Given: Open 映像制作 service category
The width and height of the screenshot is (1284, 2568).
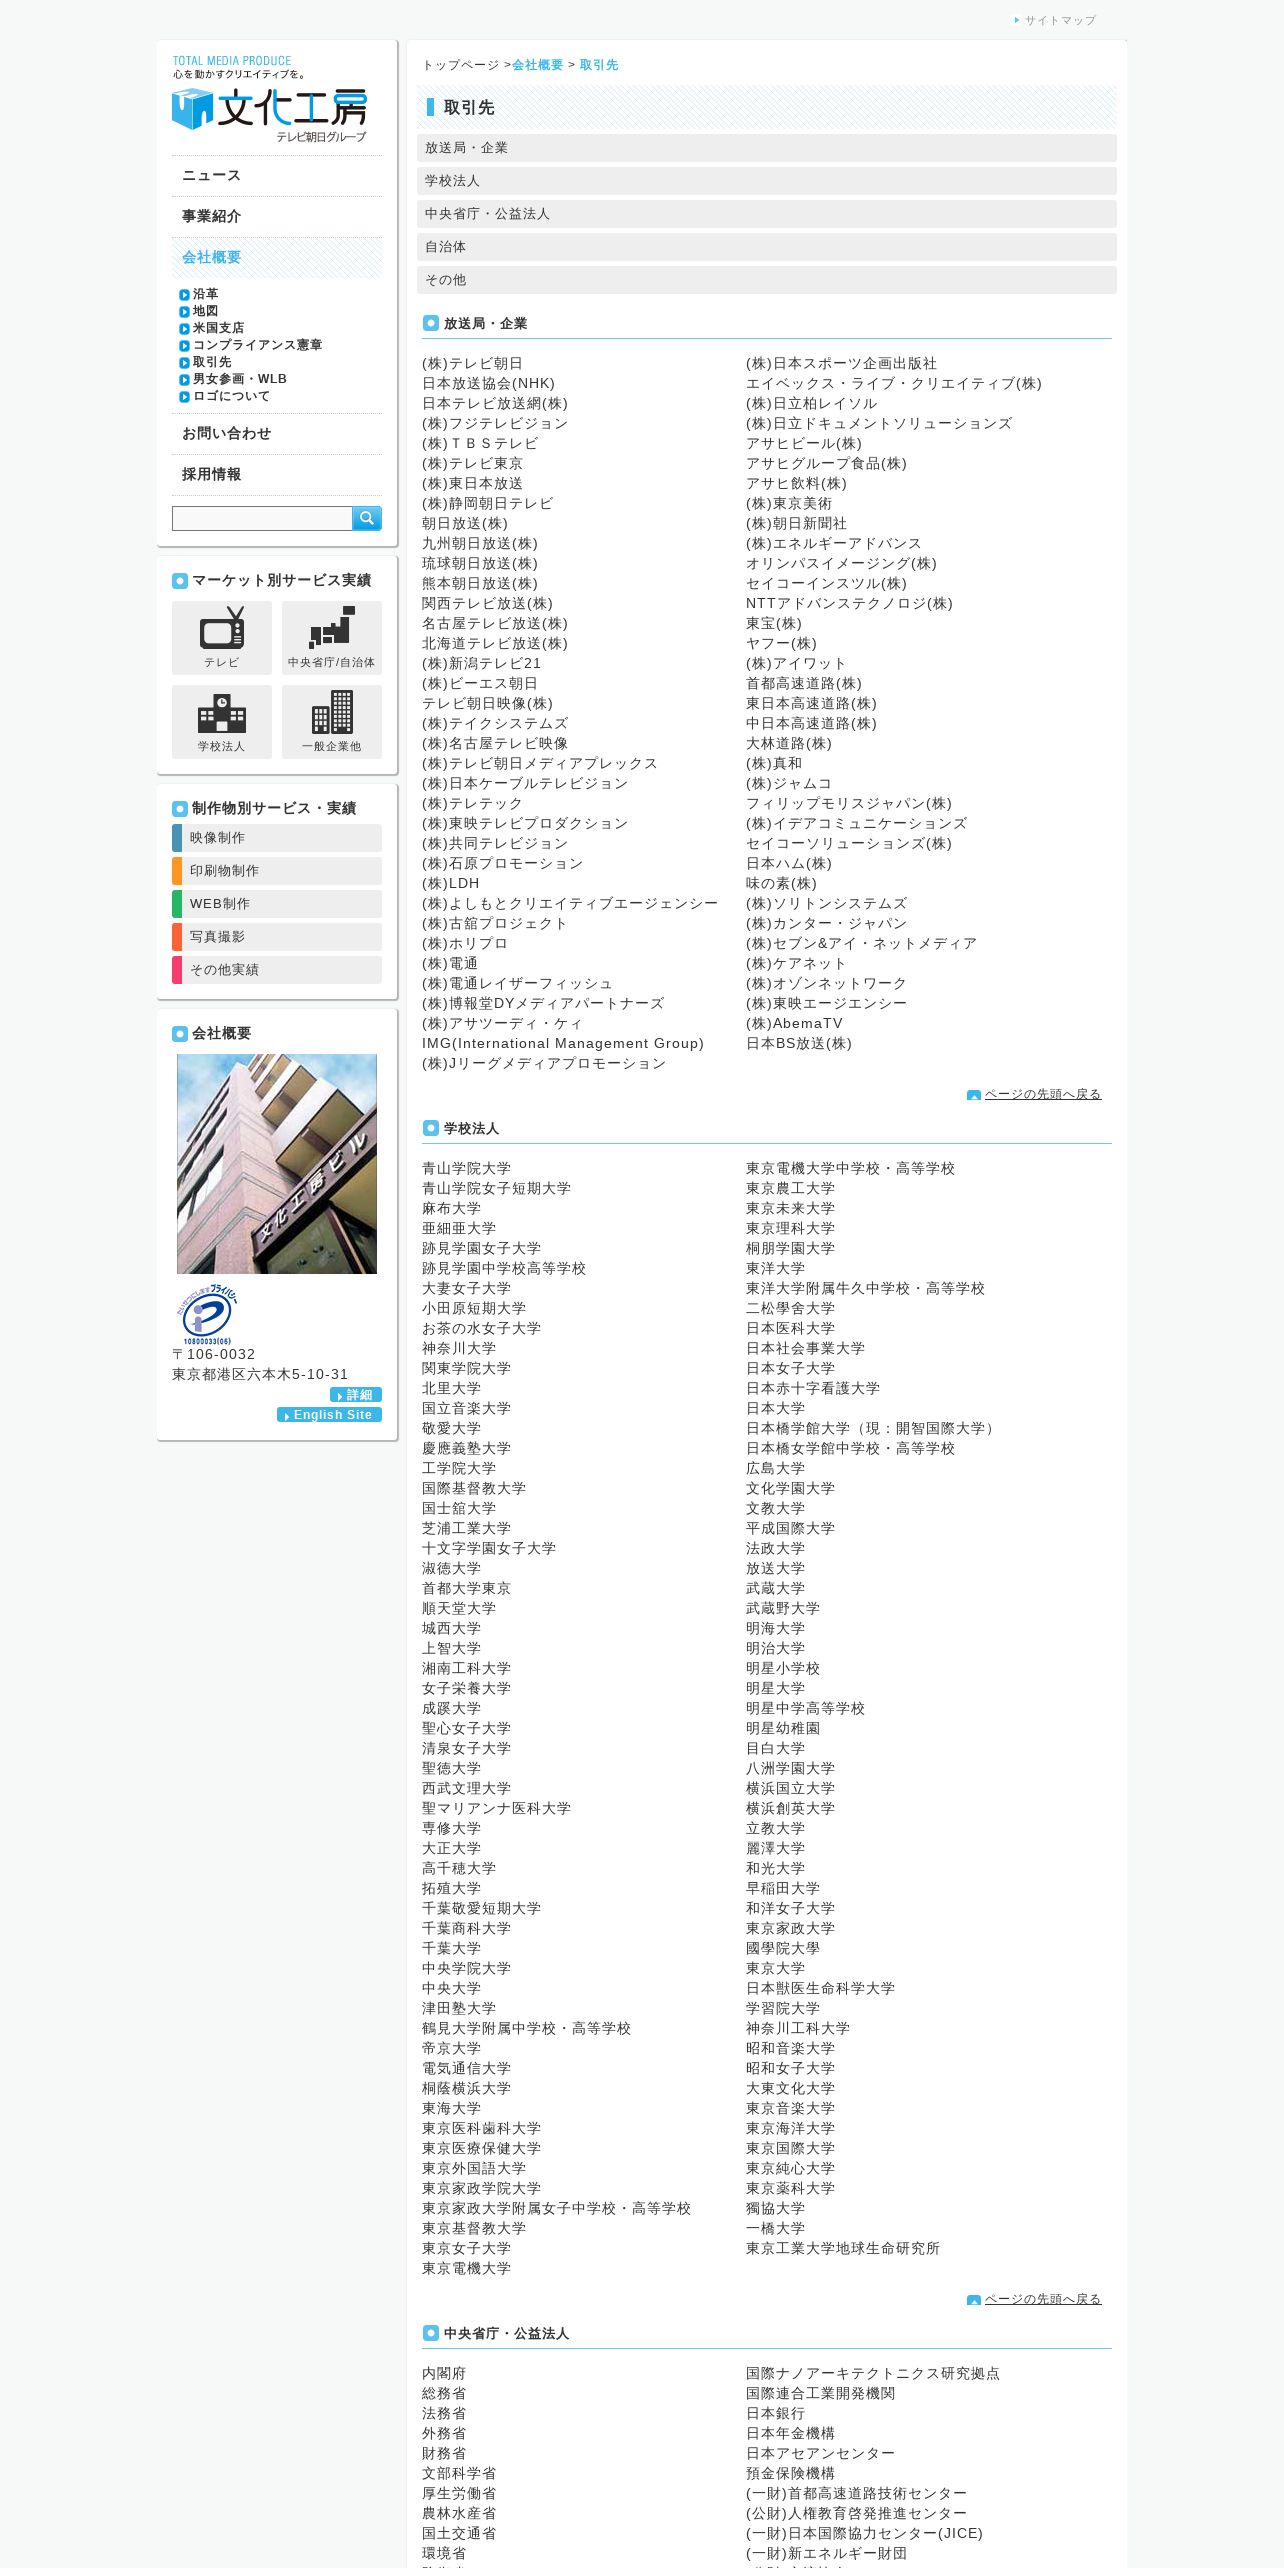Looking at the screenshot, I should (277, 838).
